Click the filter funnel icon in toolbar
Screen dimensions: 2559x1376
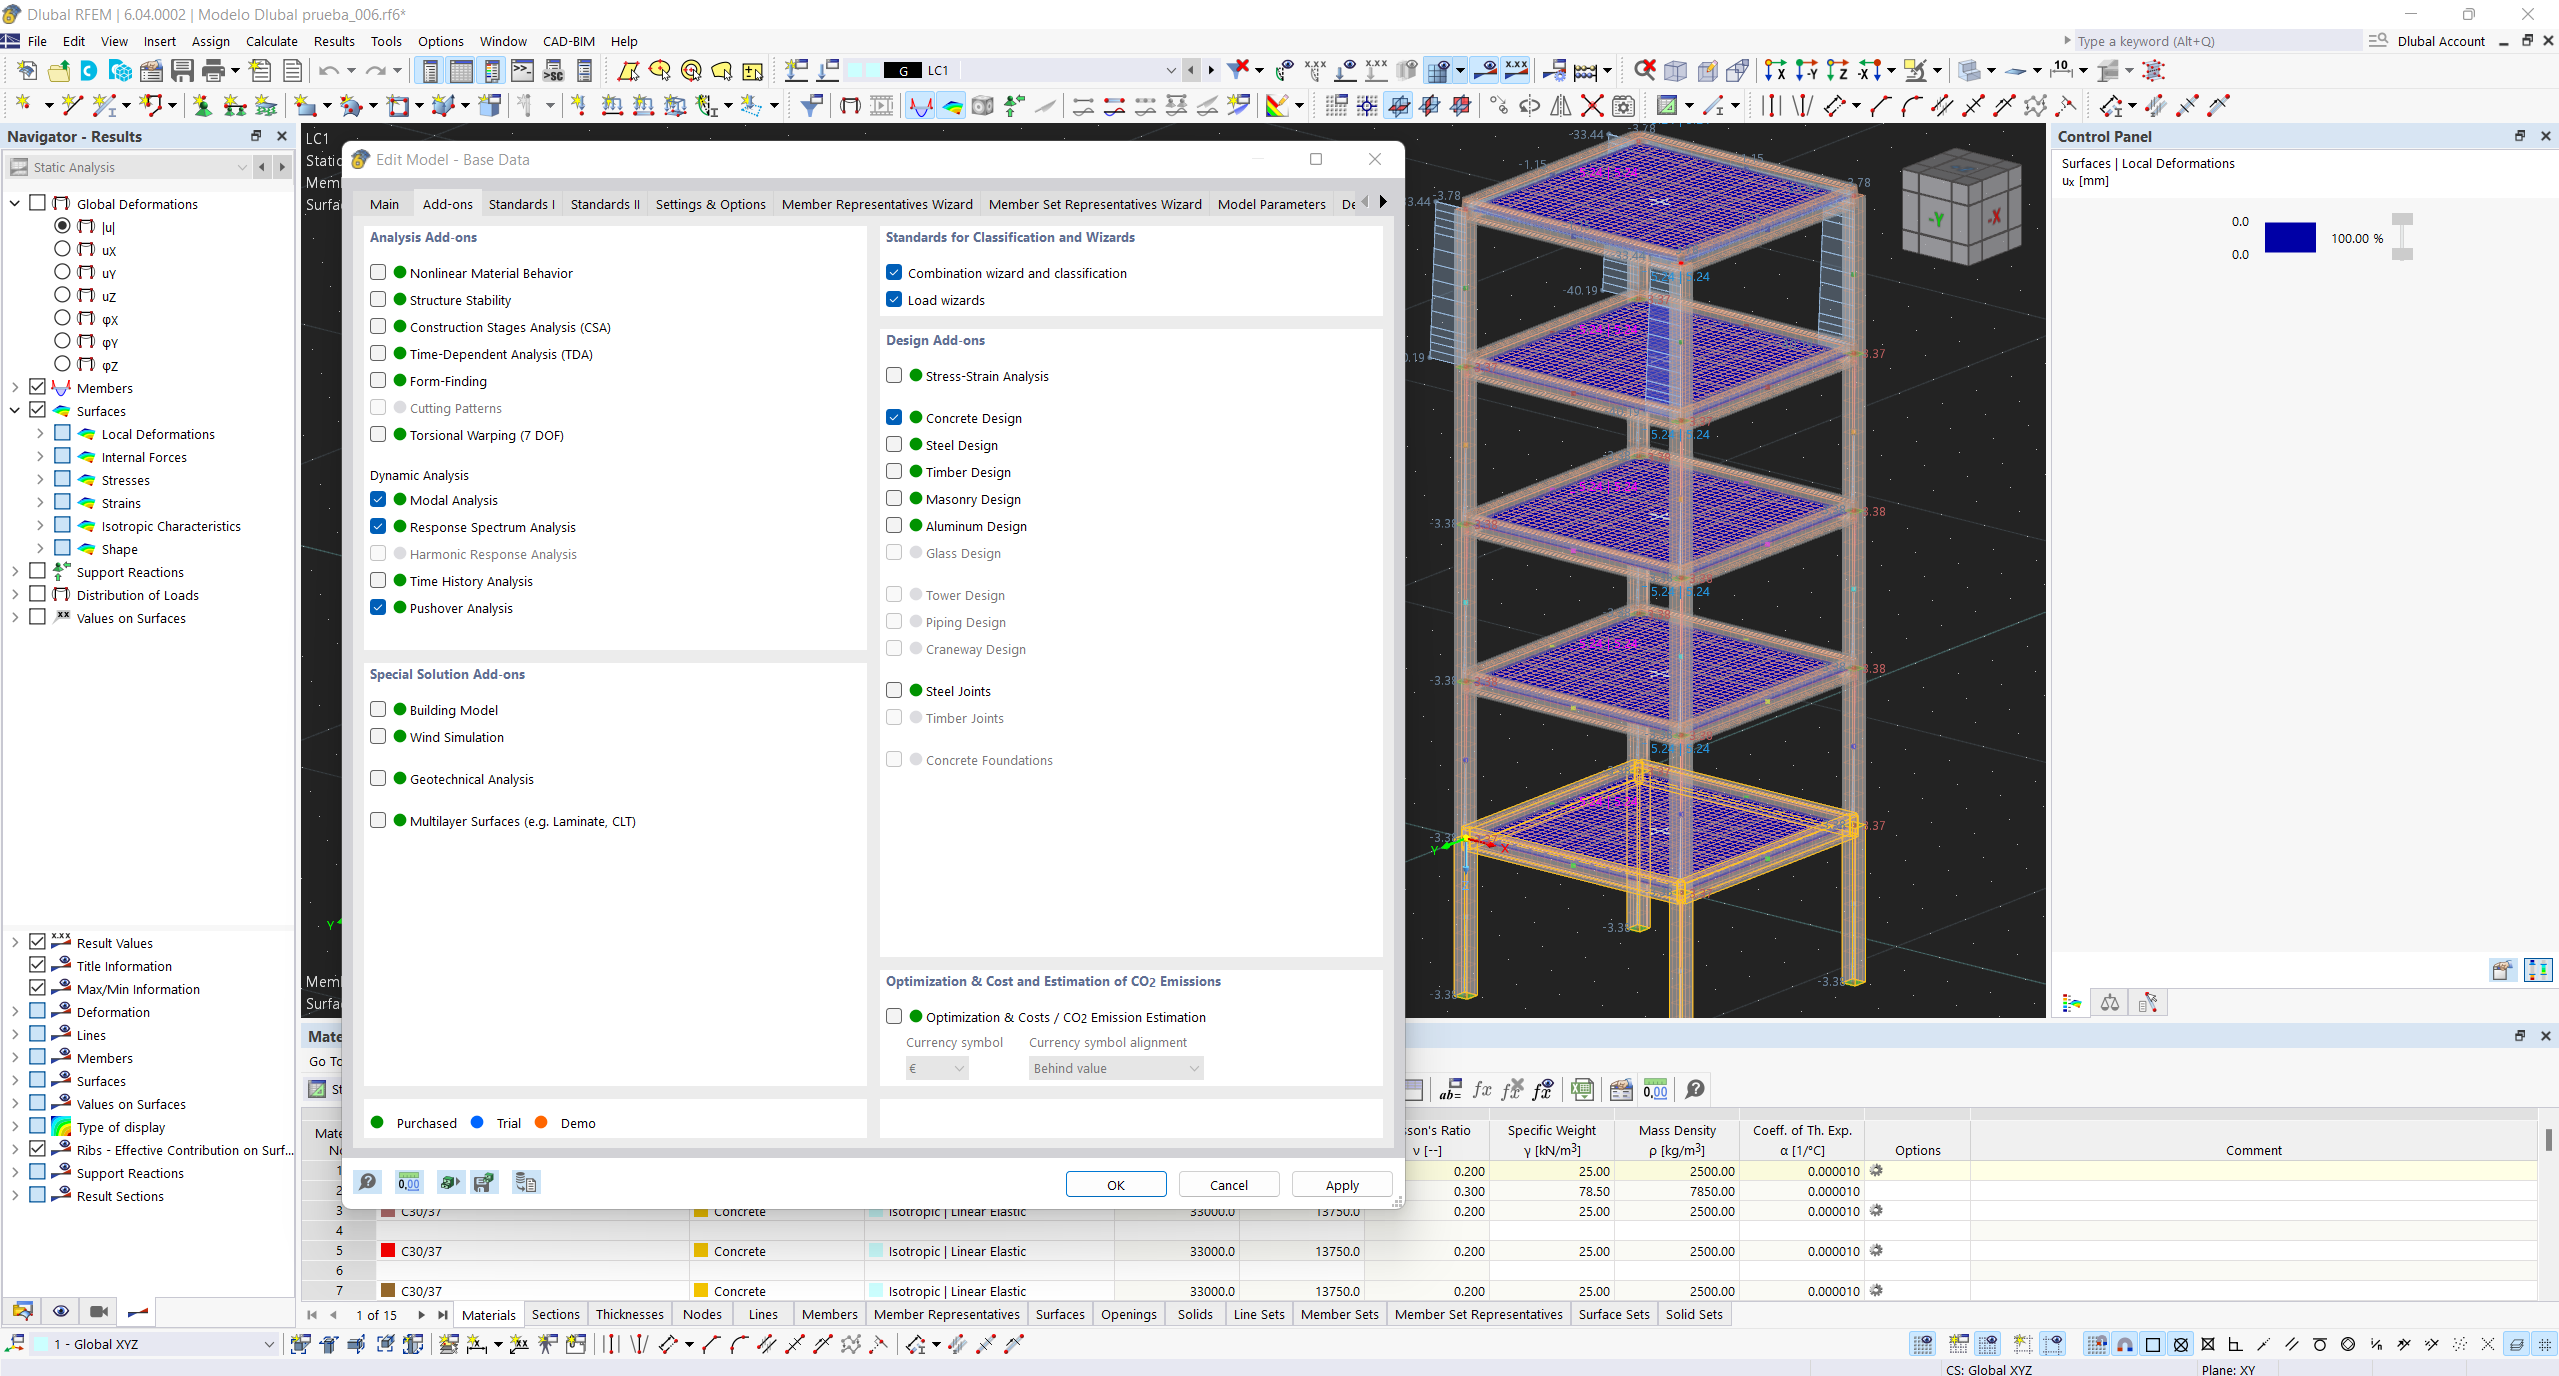[811, 105]
